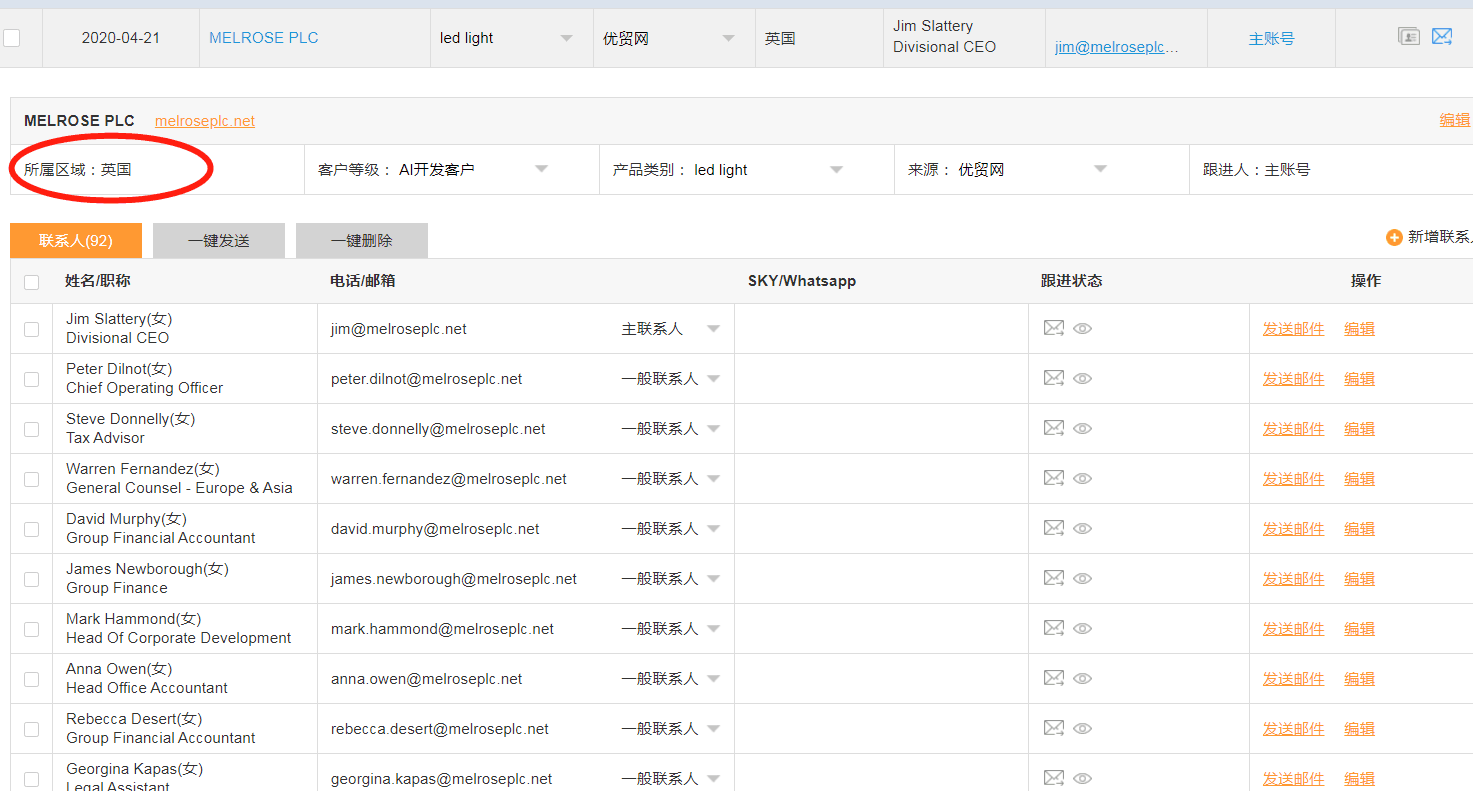
Task: Click eye view icon for Rebecca Desert
Action: tap(1082, 728)
